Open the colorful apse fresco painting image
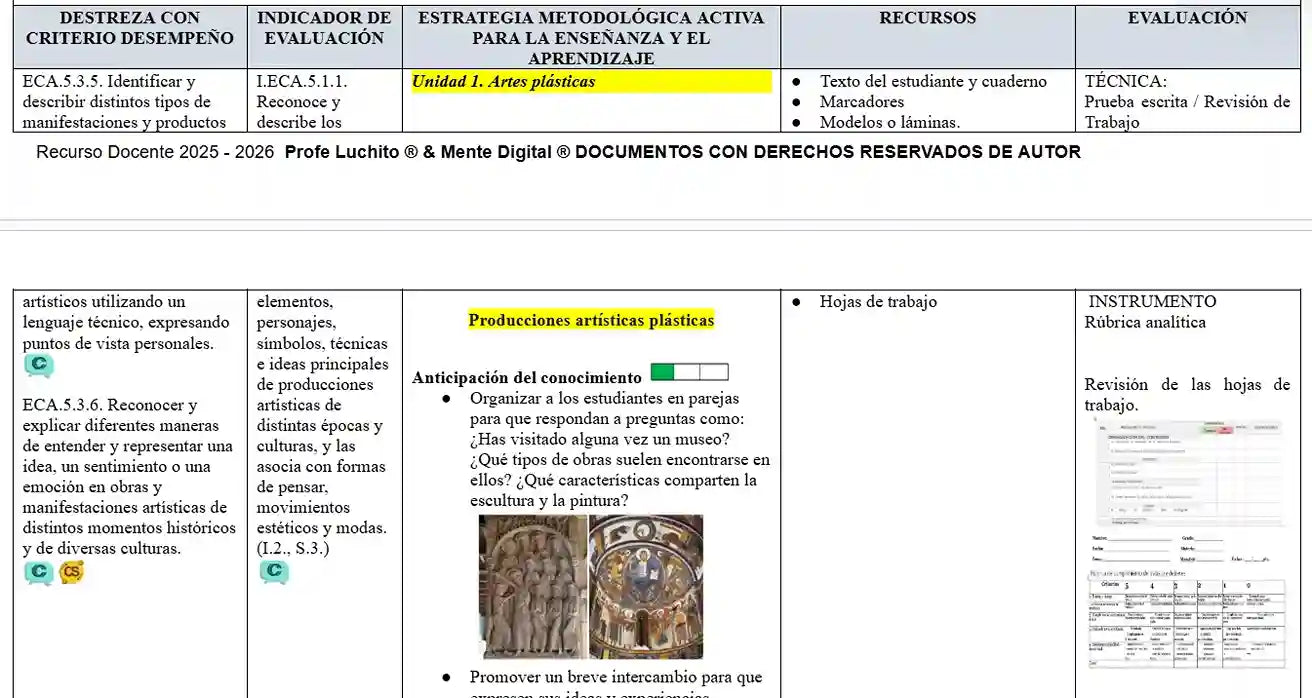Image resolution: width=1312 pixels, height=698 pixels. point(646,586)
